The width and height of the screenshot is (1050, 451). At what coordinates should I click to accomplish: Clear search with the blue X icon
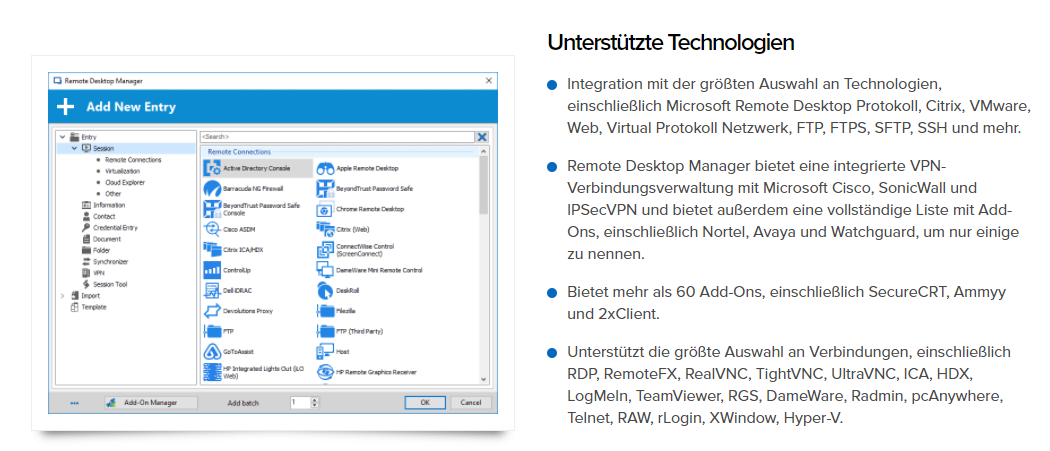click(481, 137)
